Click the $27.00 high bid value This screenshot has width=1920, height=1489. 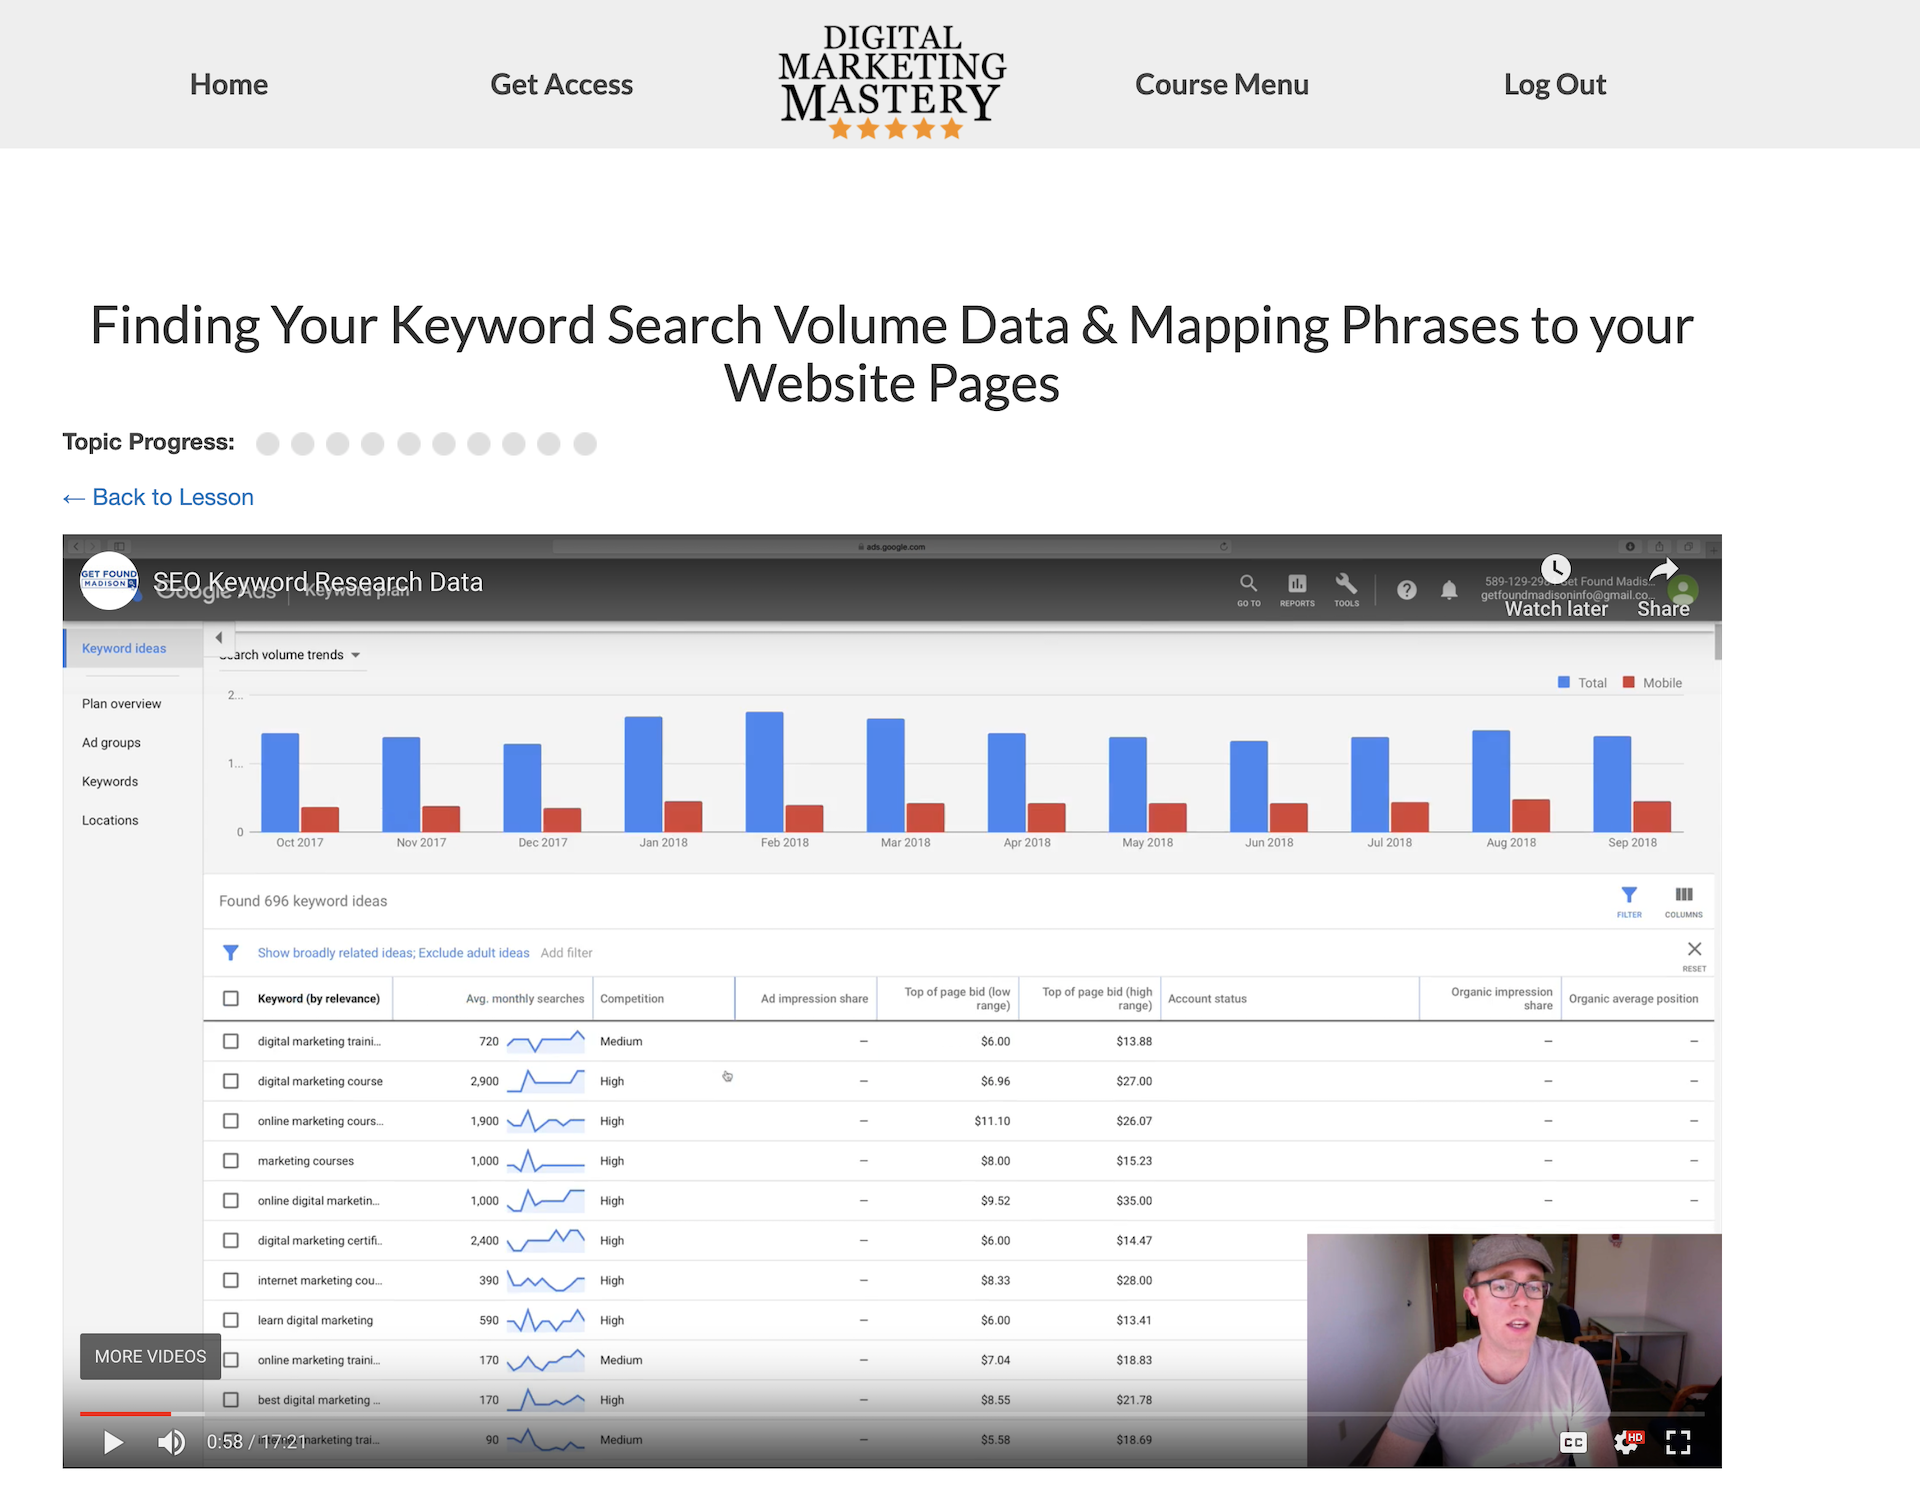coord(1134,1081)
